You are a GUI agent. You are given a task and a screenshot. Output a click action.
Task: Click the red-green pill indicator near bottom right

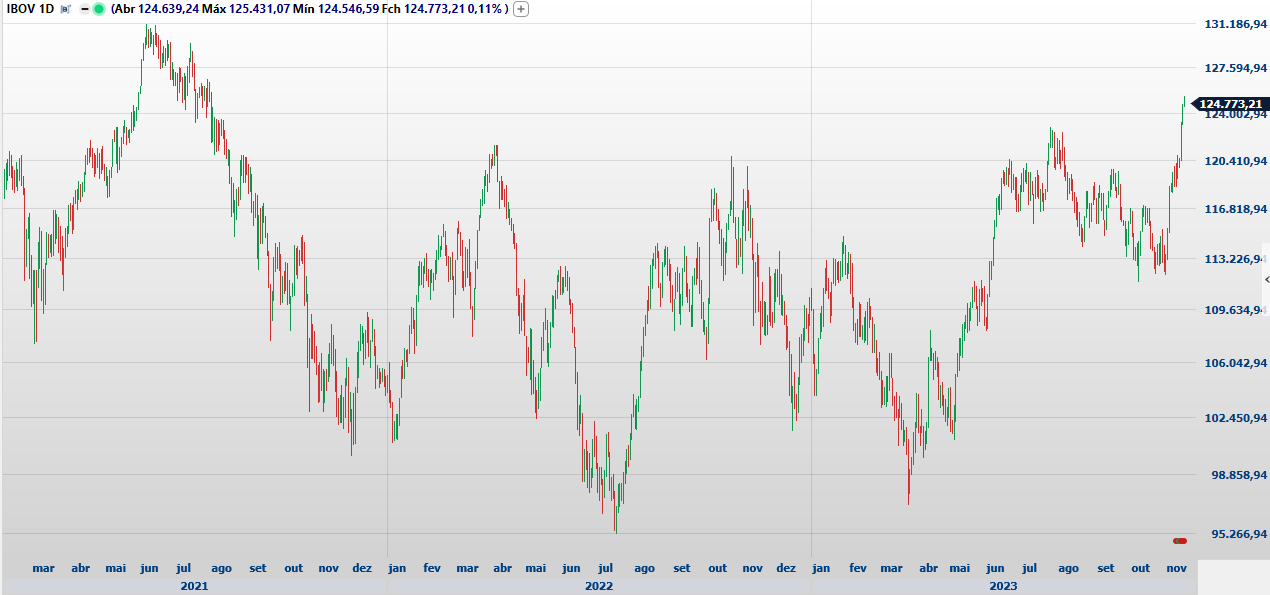[1180, 541]
